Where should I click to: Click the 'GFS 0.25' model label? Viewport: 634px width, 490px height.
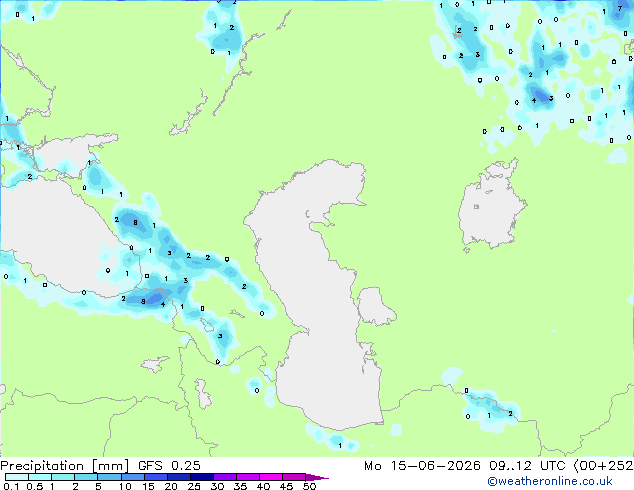[x=169, y=466]
